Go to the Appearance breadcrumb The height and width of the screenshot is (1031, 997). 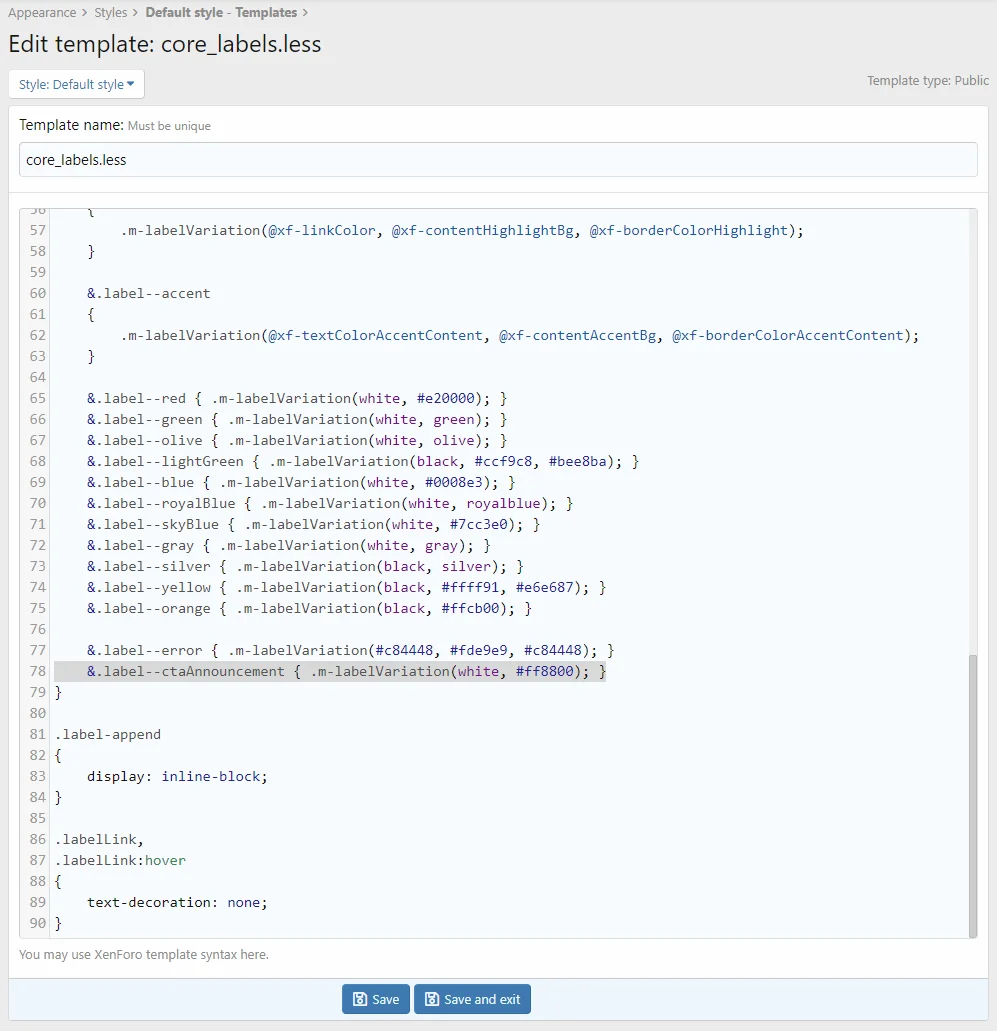click(x=42, y=13)
